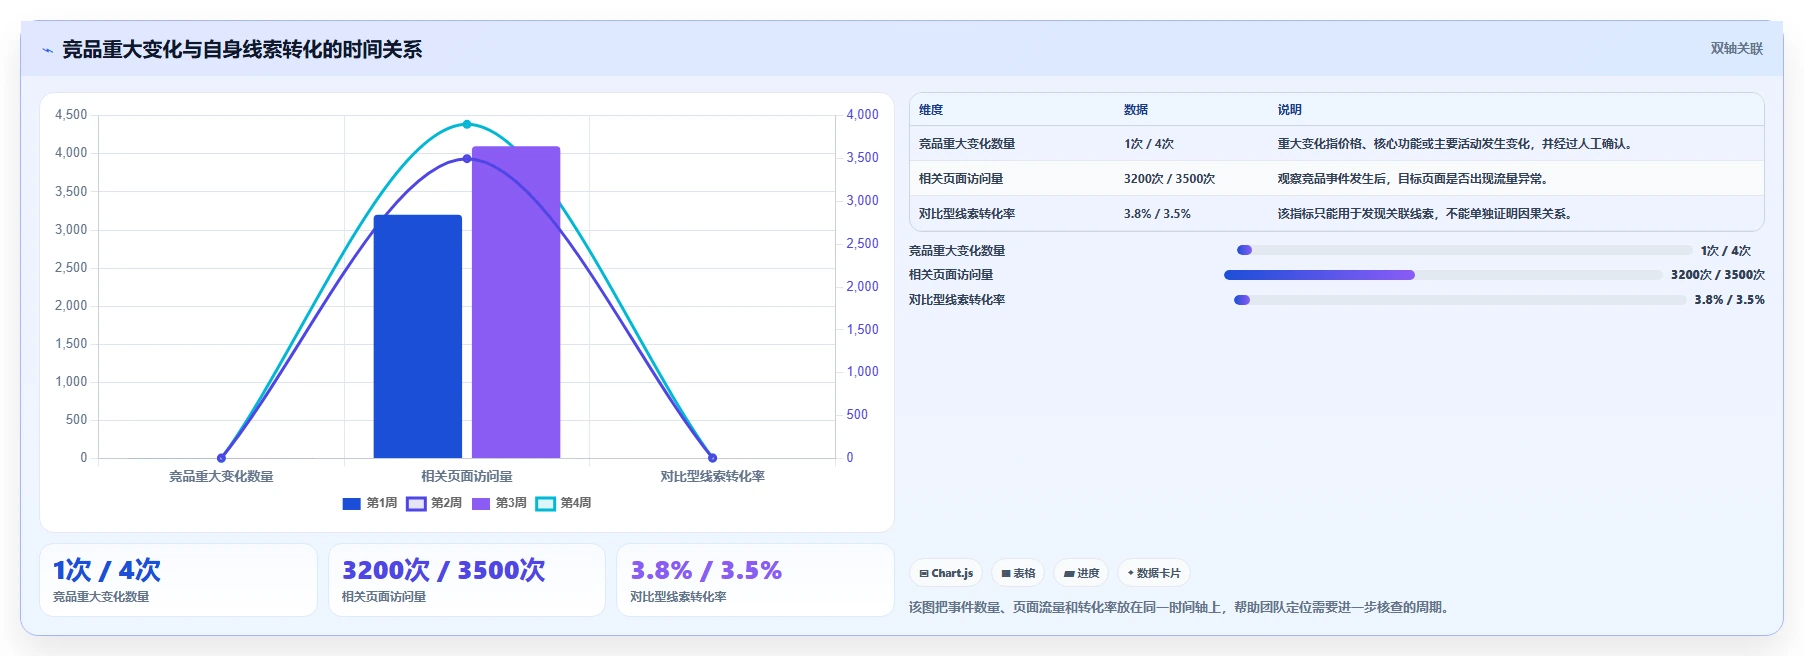Click the 进度 chip
Viewport: 1804px width, 656px height.
[1081, 573]
